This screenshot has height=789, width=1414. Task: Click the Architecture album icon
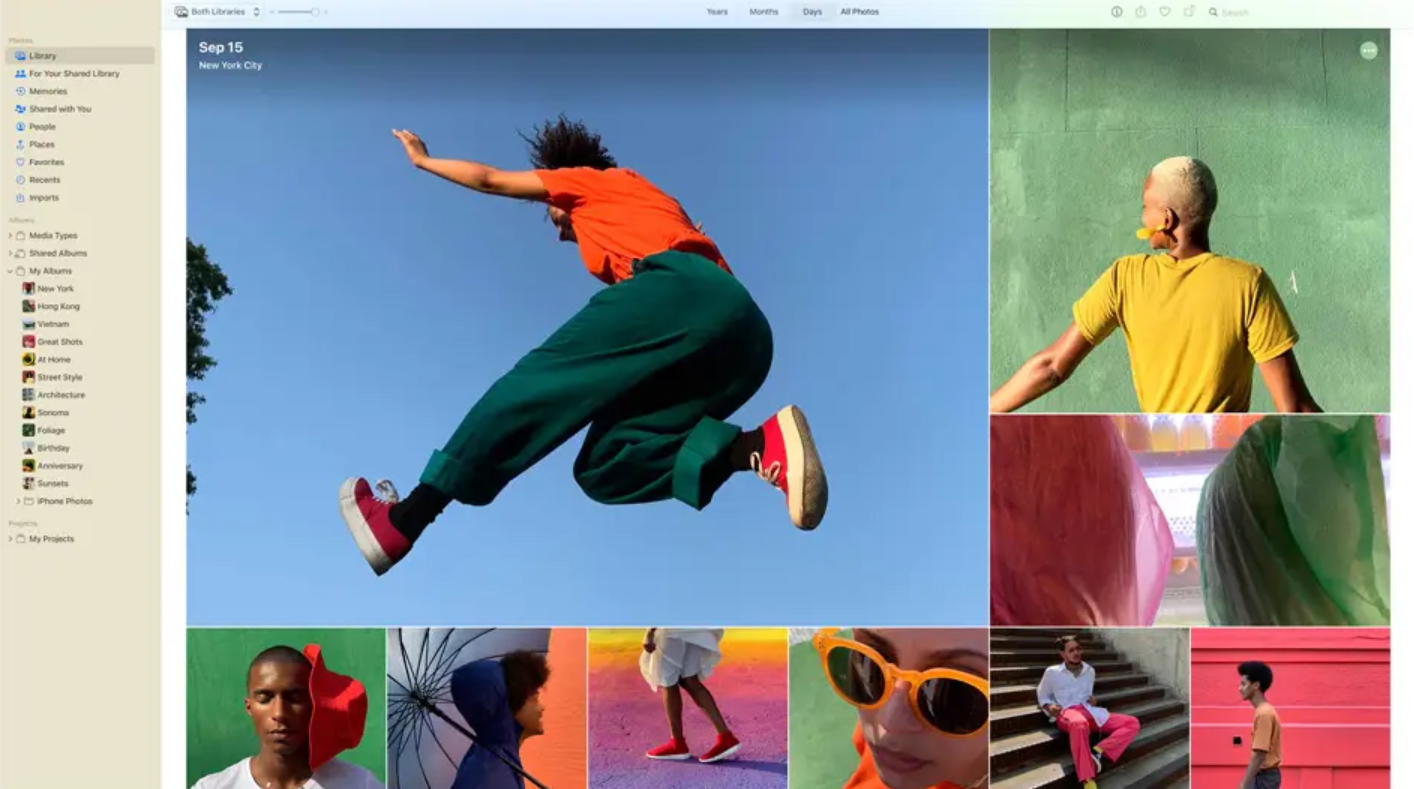[29, 395]
